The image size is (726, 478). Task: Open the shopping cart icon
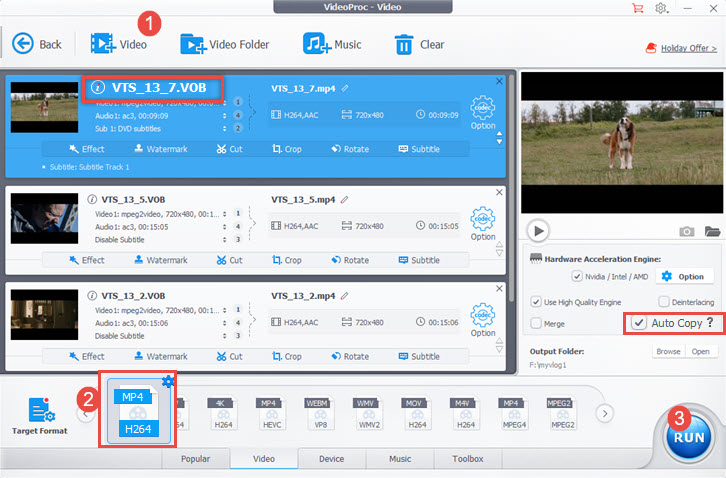click(x=638, y=8)
